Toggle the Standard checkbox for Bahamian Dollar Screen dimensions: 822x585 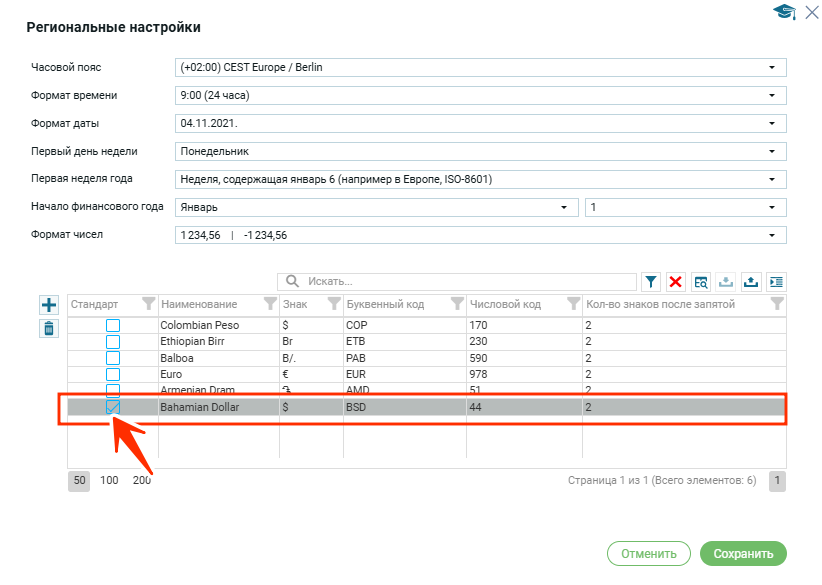(113, 407)
